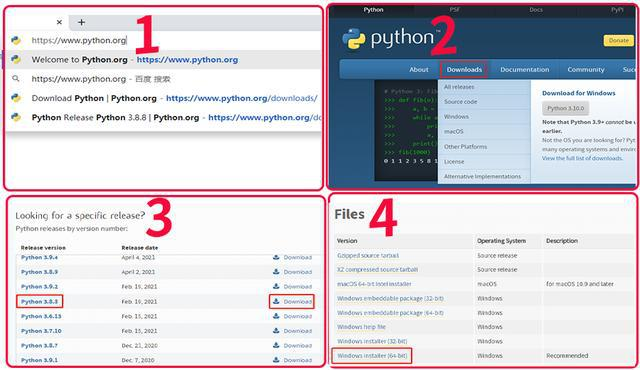640x370 pixels.
Task: Open the Python 3.9.4 release link
Action: click(39, 257)
